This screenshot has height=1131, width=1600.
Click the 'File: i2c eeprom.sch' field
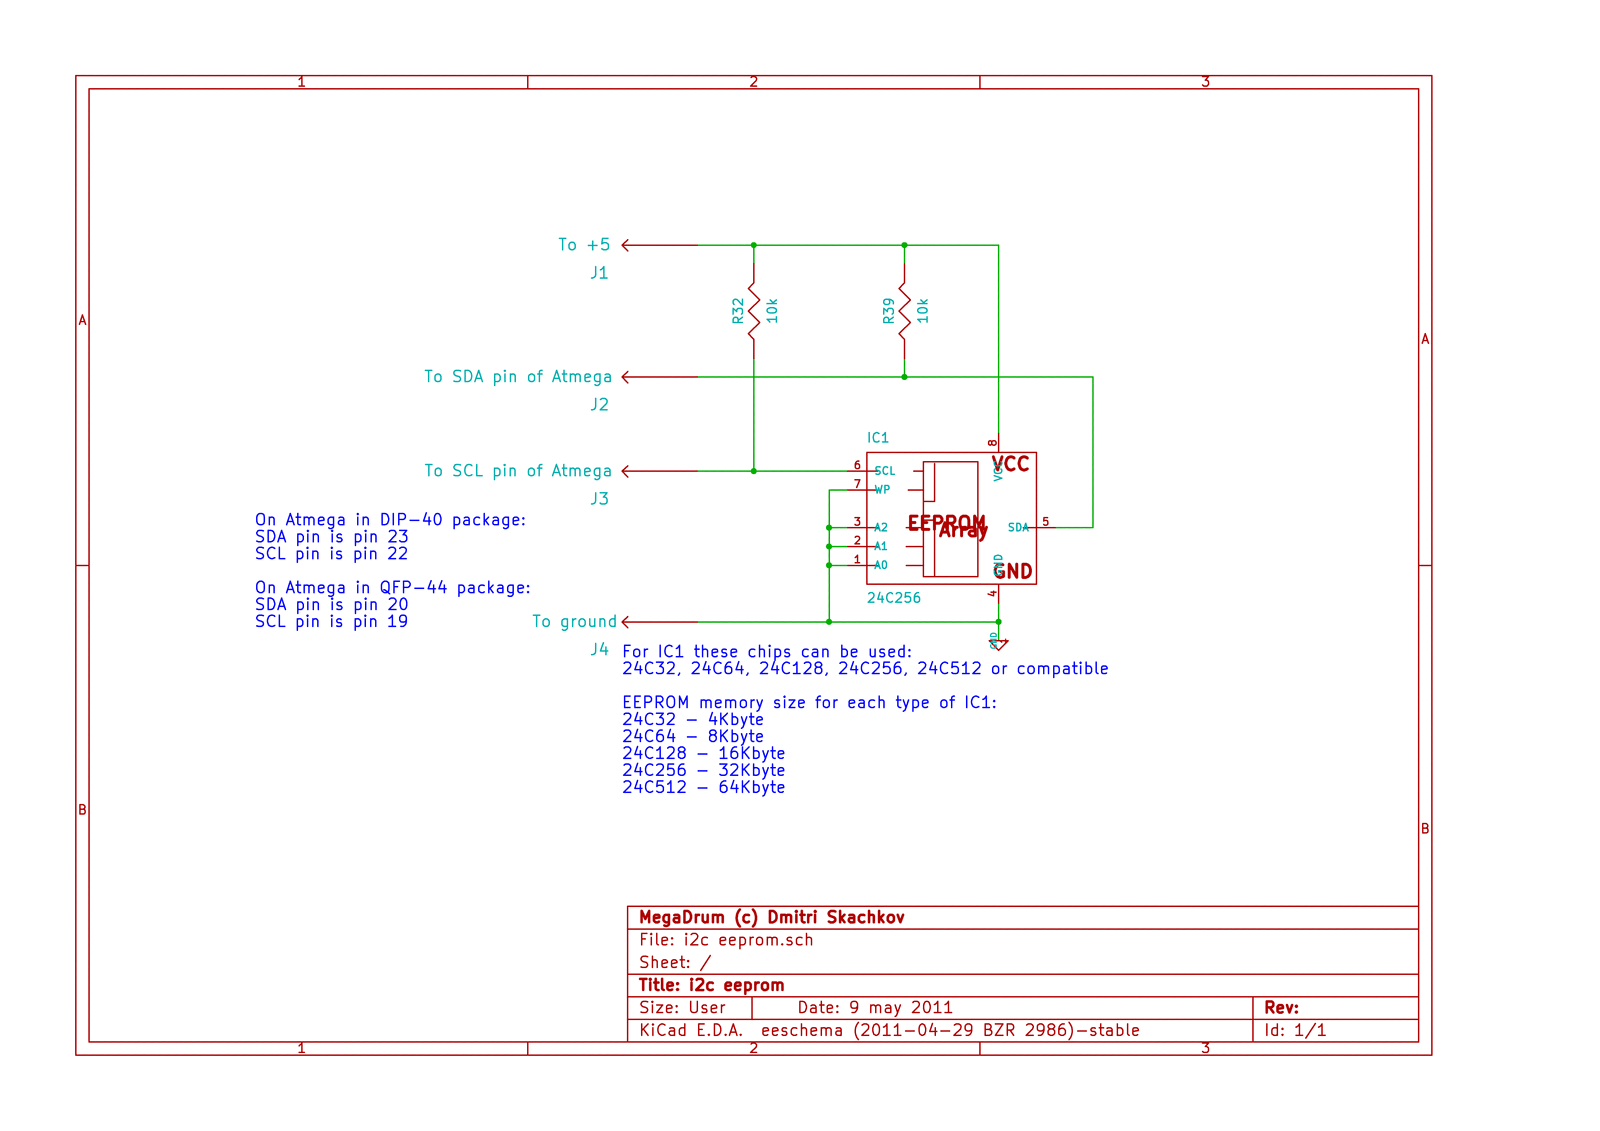(726, 940)
